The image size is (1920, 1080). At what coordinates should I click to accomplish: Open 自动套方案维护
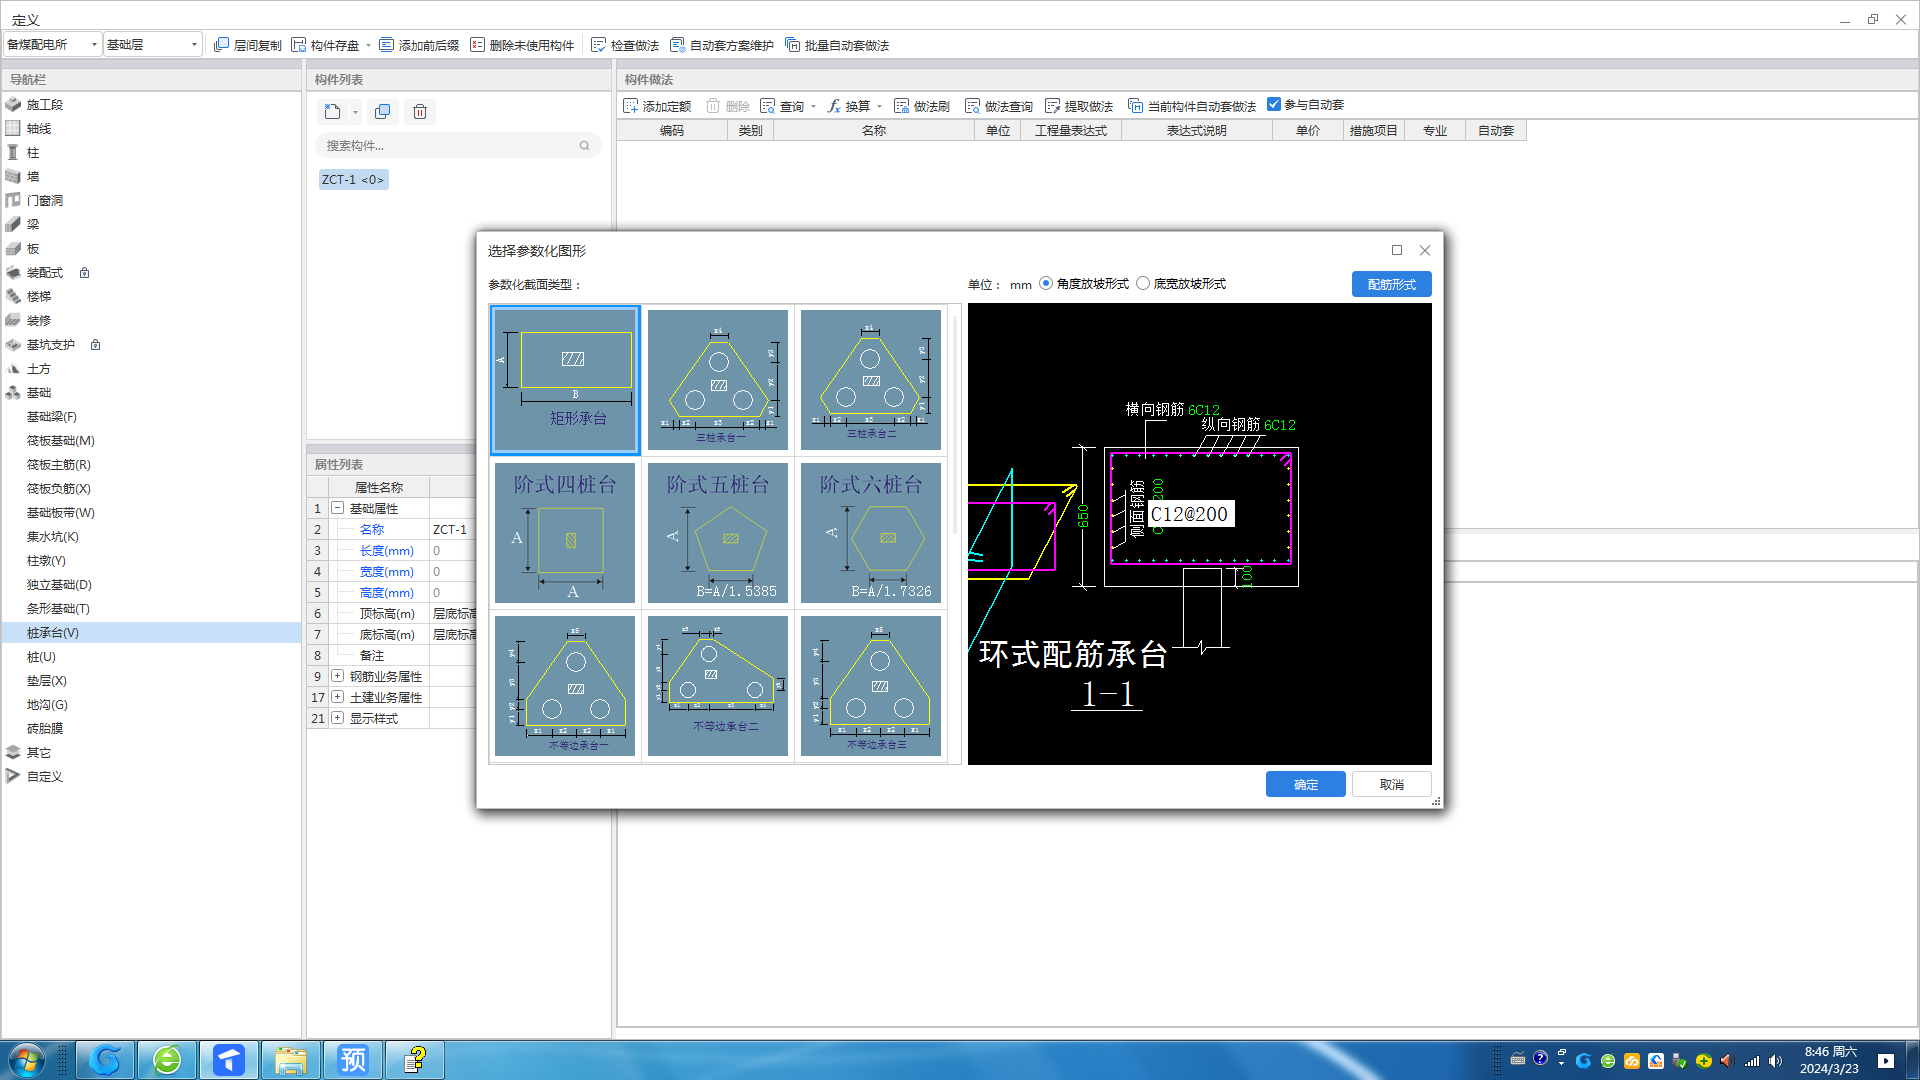click(722, 45)
